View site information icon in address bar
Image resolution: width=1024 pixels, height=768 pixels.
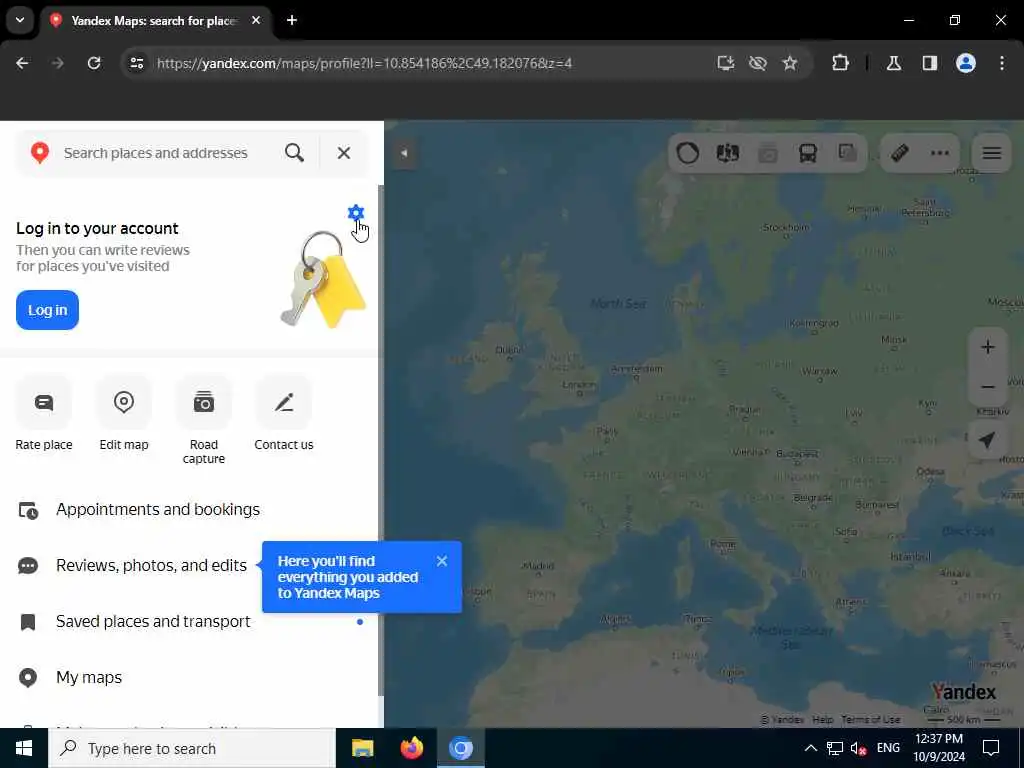point(136,63)
